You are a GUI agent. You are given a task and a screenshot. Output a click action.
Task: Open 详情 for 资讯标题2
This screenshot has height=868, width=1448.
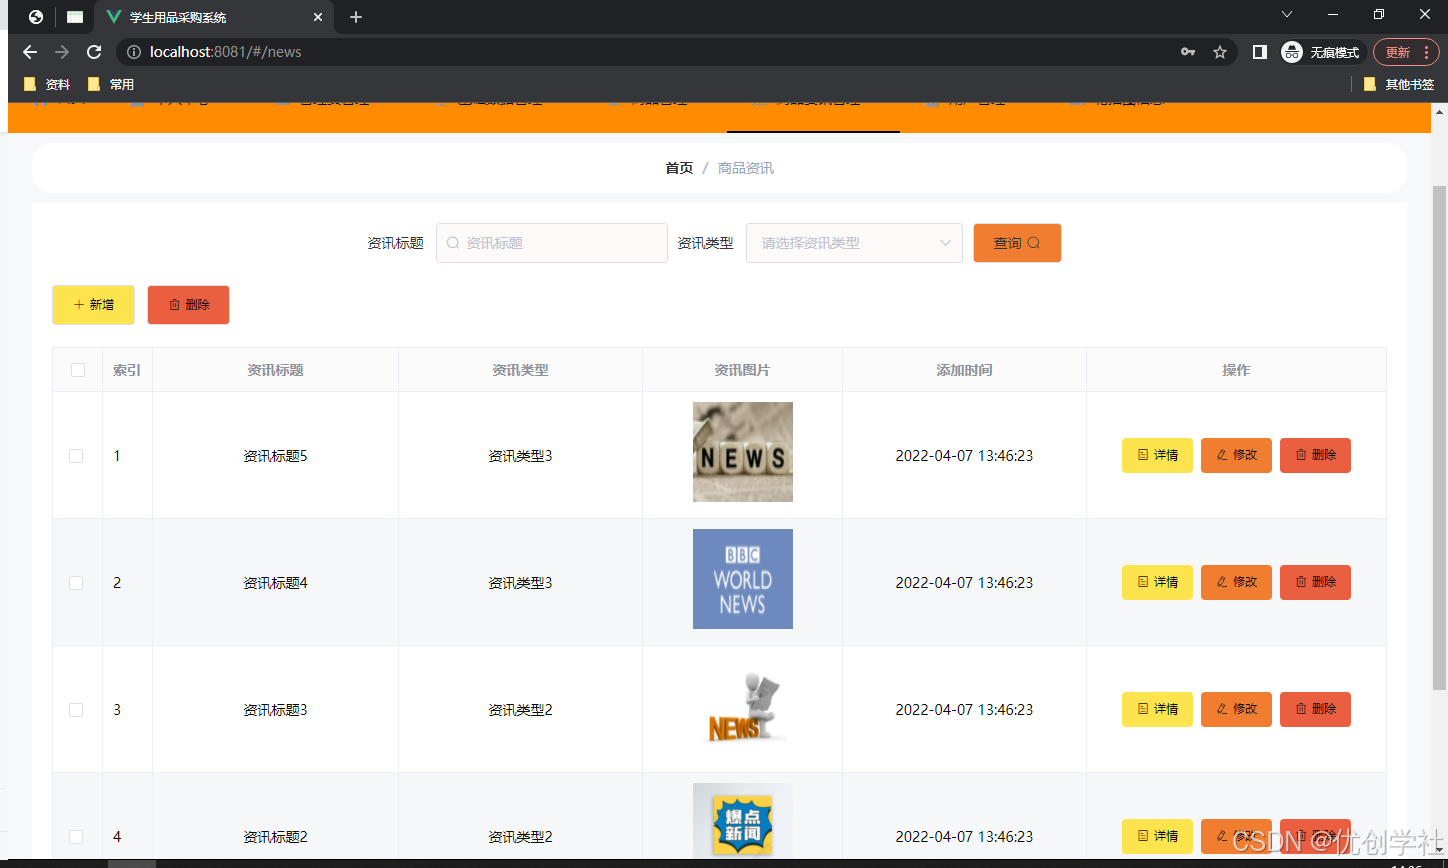[1157, 836]
